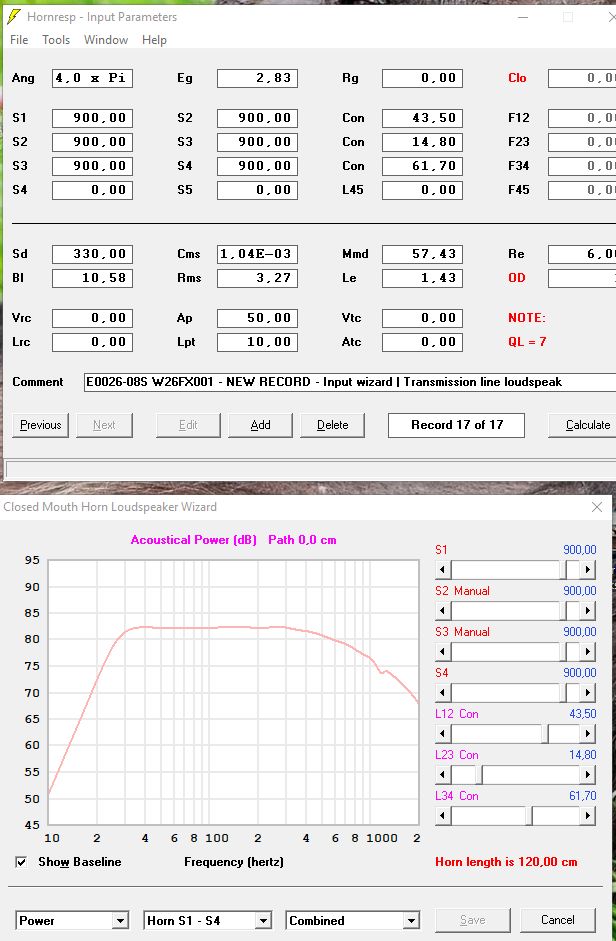616x941 pixels.
Task: Minimize the Hornresp Input Parameters window
Action: click(523, 17)
